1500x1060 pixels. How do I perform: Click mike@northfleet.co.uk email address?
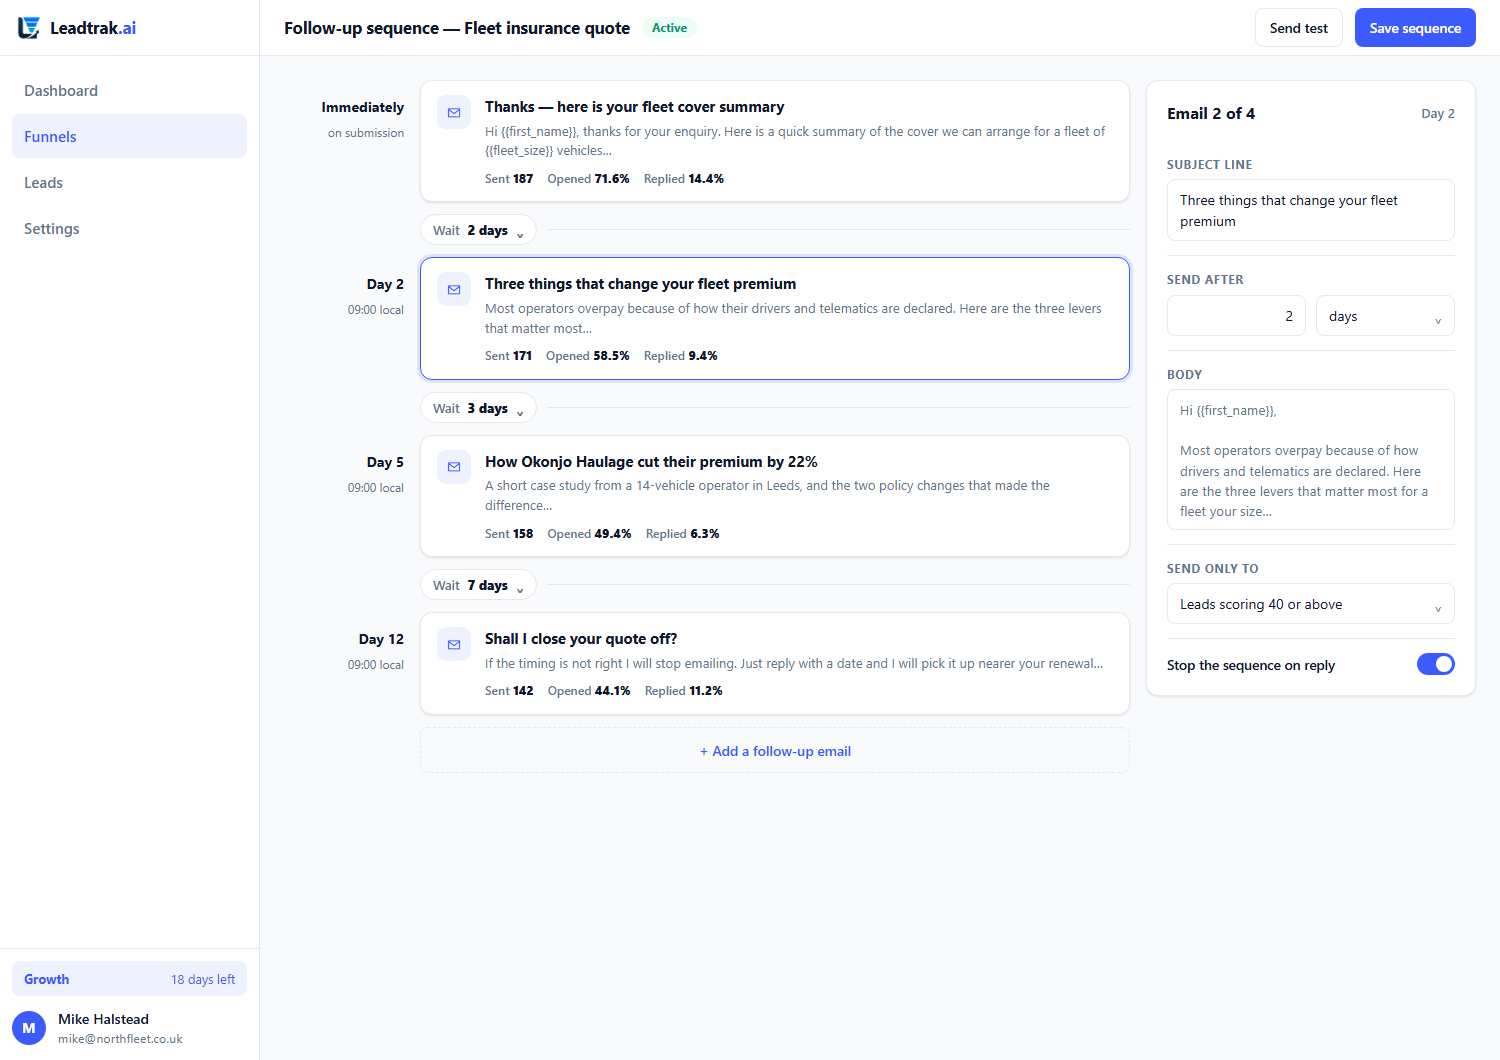[120, 1039]
